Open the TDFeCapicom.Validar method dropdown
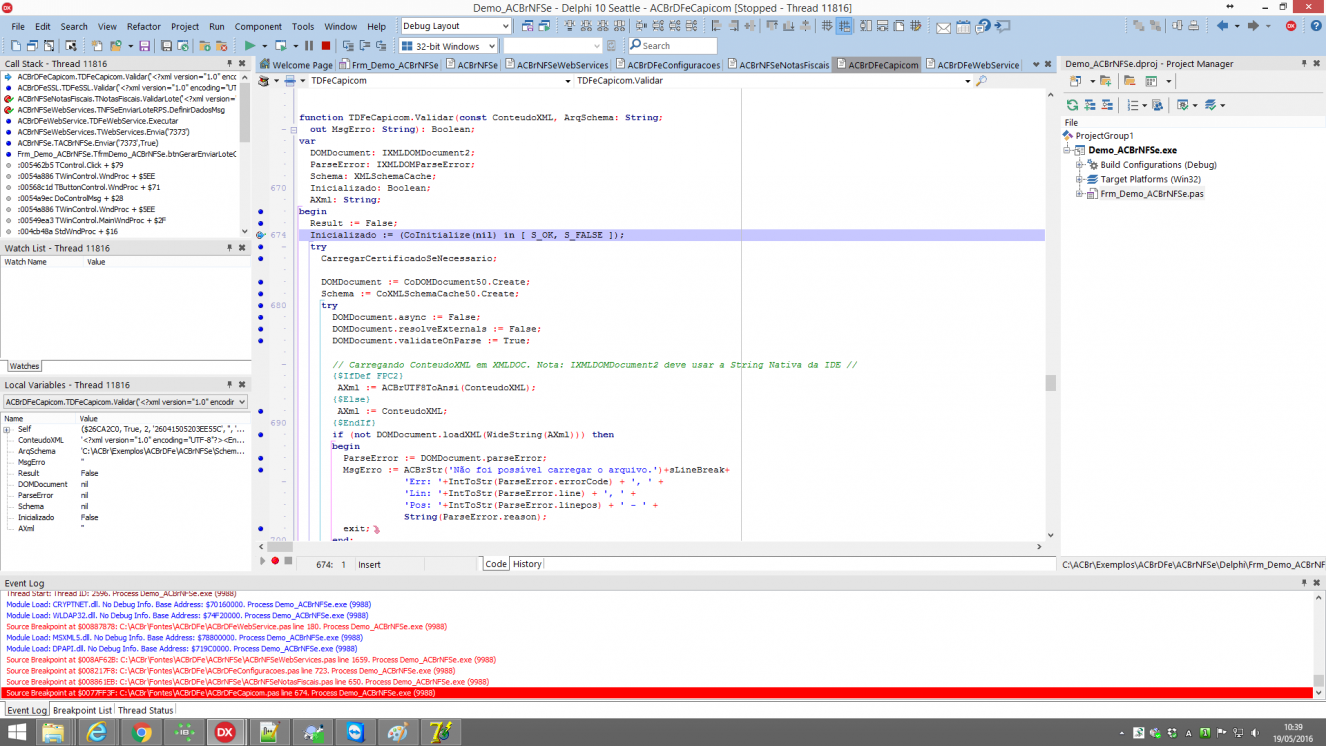This screenshot has width=1326, height=746. coord(967,81)
